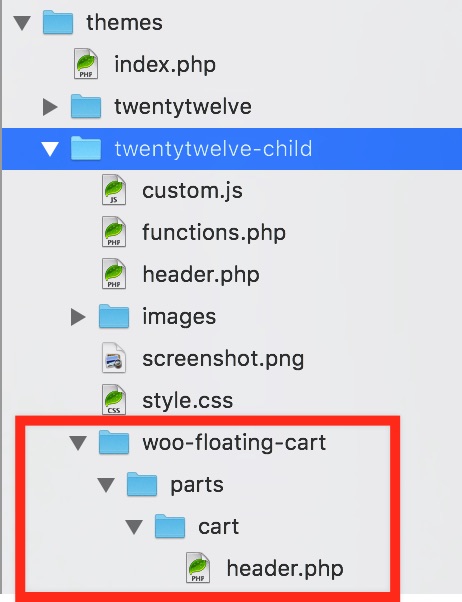Click the index.php file icon
This screenshot has width=462, height=602.
click(86, 64)
